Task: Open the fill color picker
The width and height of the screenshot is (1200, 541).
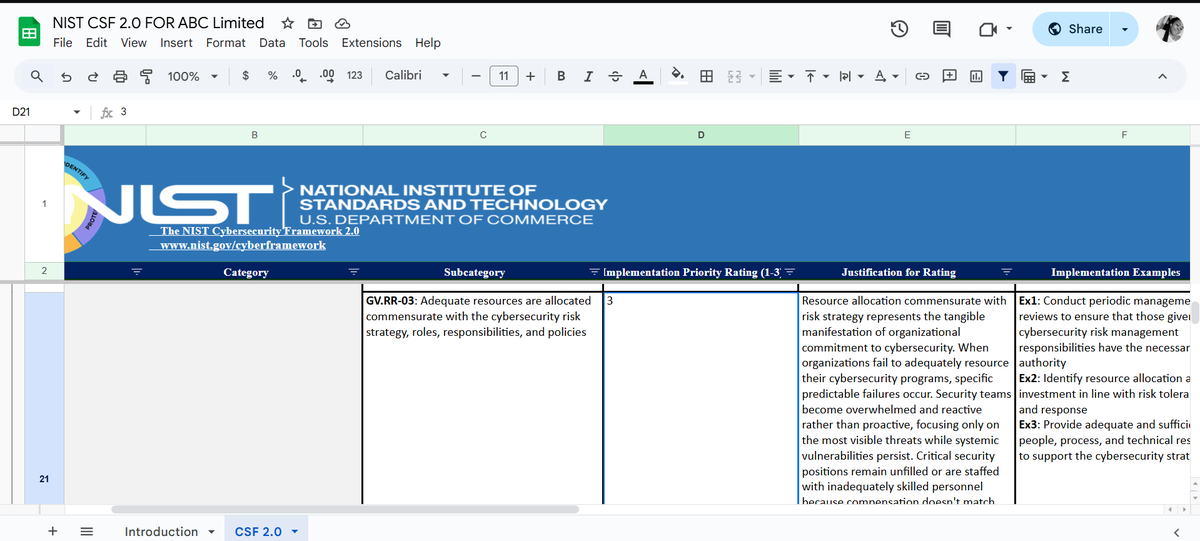Action: [677, 76]
